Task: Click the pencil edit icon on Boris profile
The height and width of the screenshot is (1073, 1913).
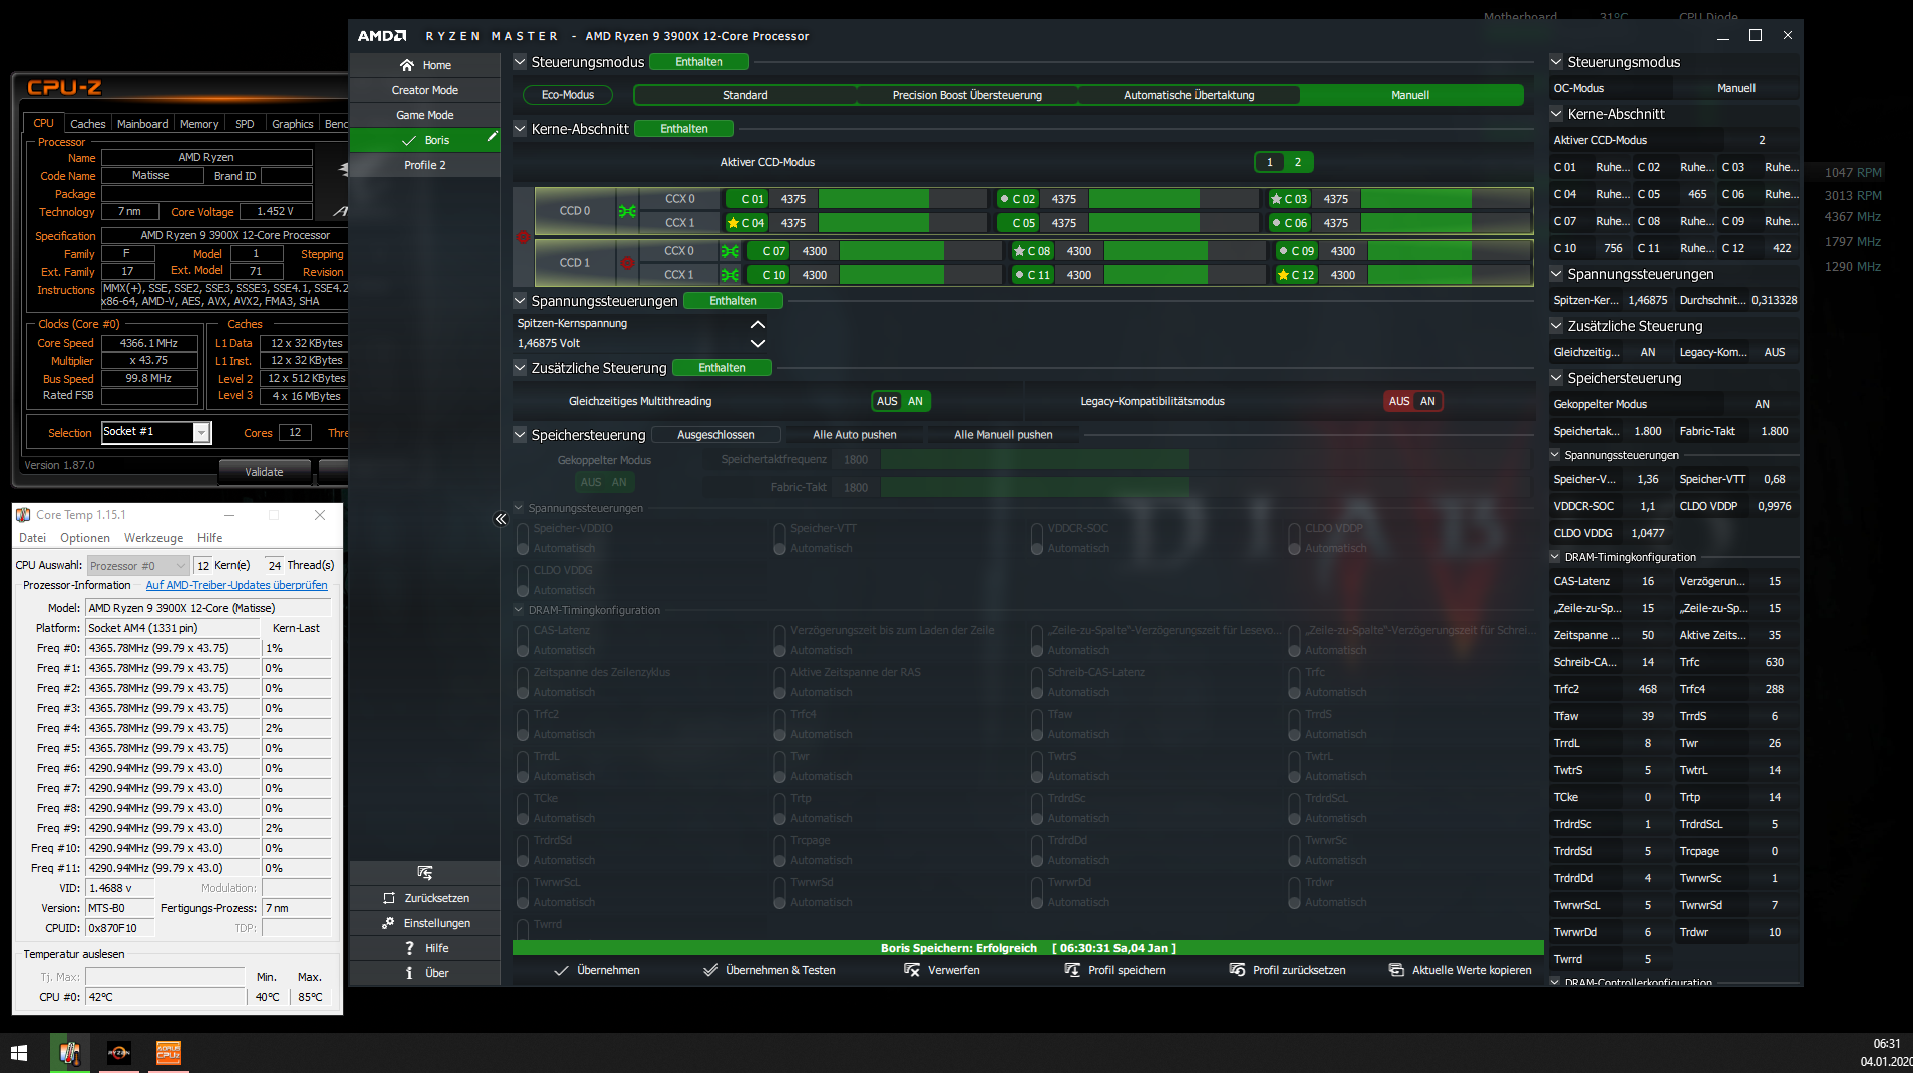Action: [492, 137]
